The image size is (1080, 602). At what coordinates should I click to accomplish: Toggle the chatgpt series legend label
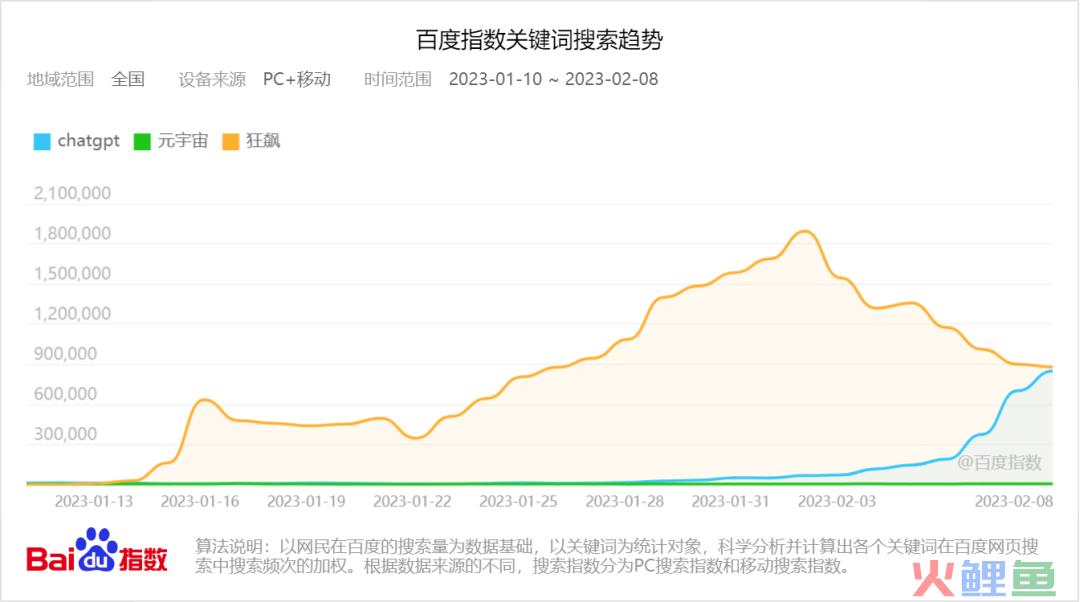(88, 141)
